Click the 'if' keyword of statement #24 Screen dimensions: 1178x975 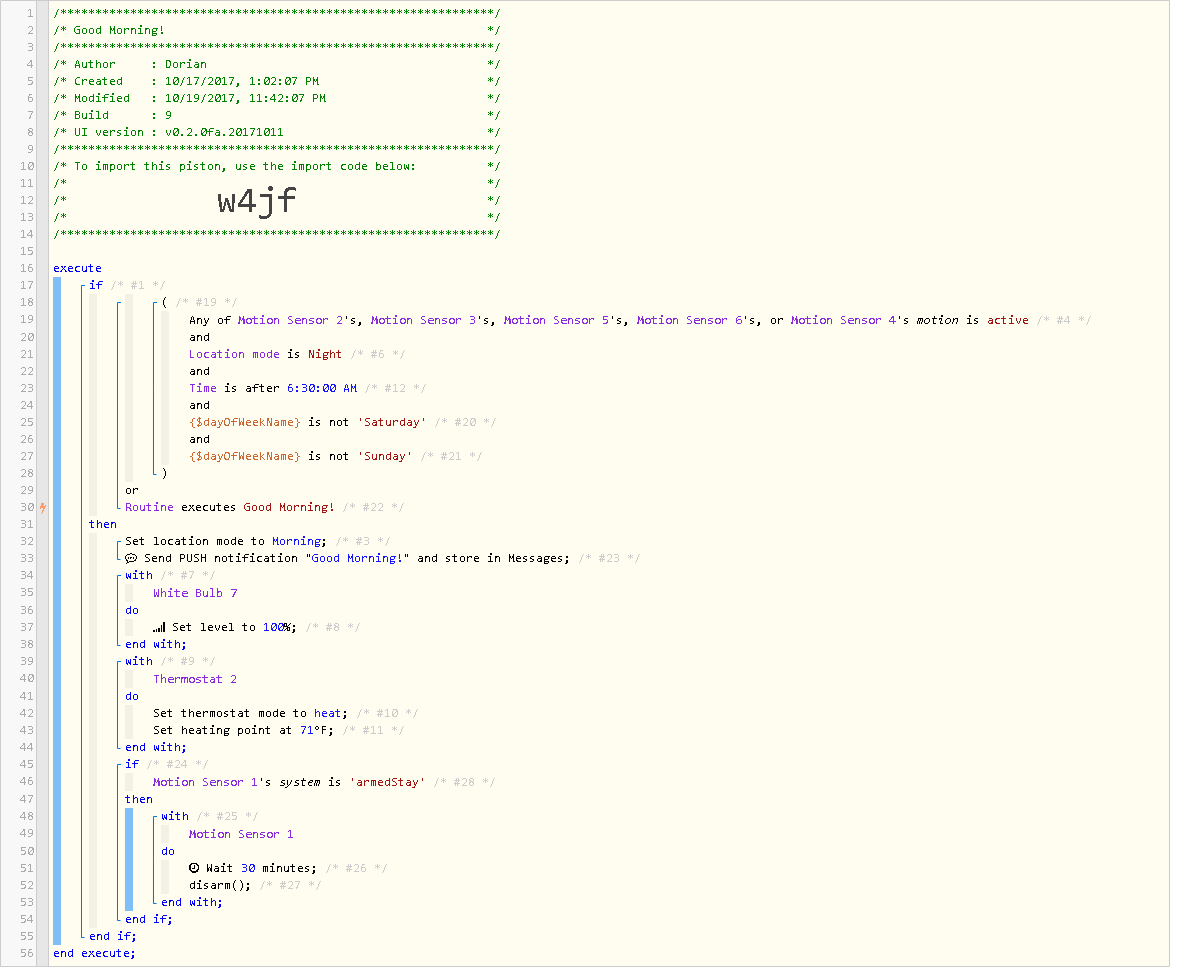pyautogui.click(x=132, y=765)
